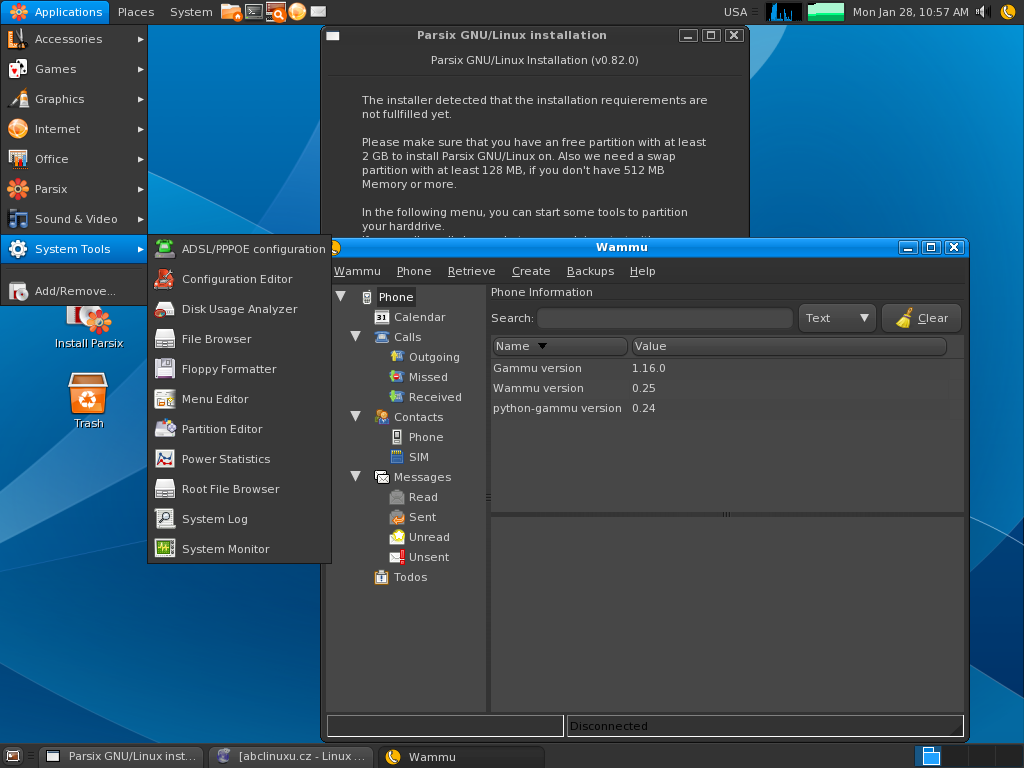Open the Create menu
Viewport: 1024px width, 768px height.
[x=531, y=271]
